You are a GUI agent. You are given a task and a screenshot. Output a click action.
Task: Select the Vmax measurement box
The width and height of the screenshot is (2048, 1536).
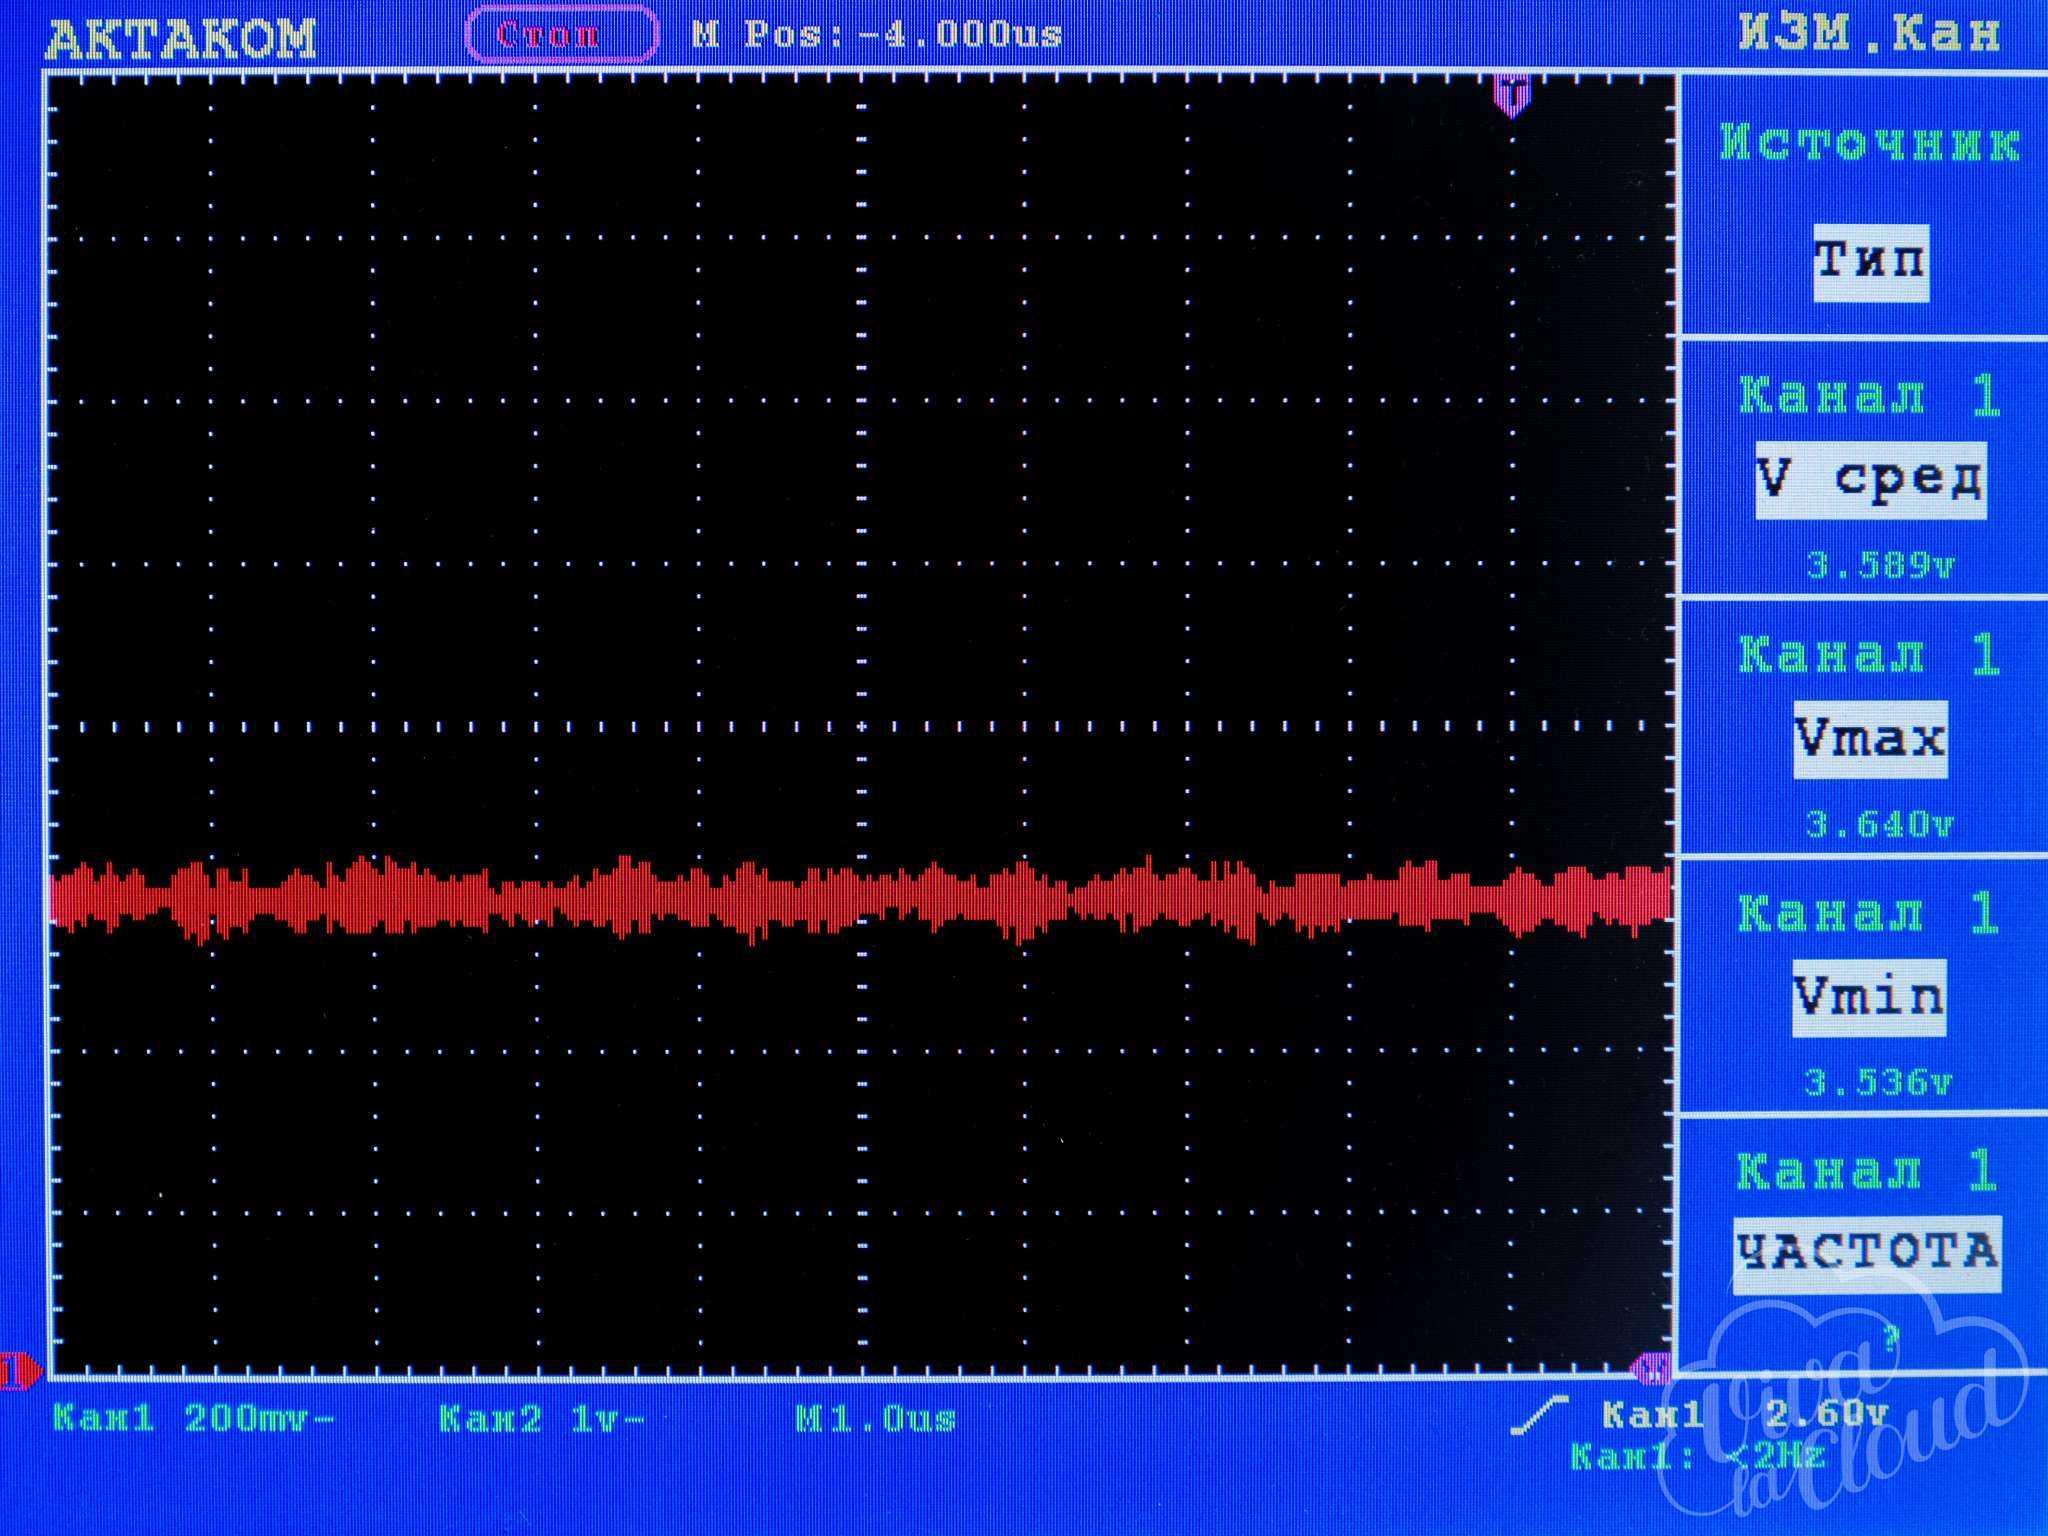coord(1869,739)
